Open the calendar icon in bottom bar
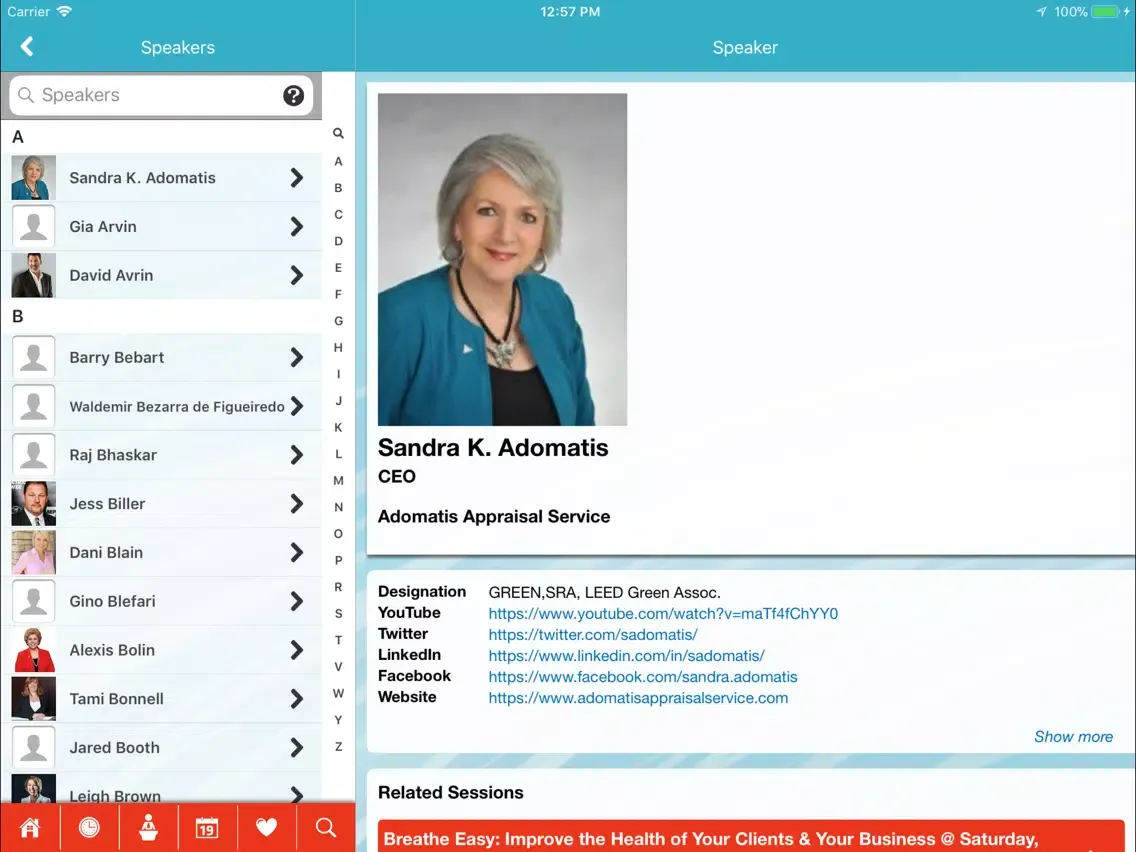The width and height of the screenshot is (1136, 852). pos(207,827)
